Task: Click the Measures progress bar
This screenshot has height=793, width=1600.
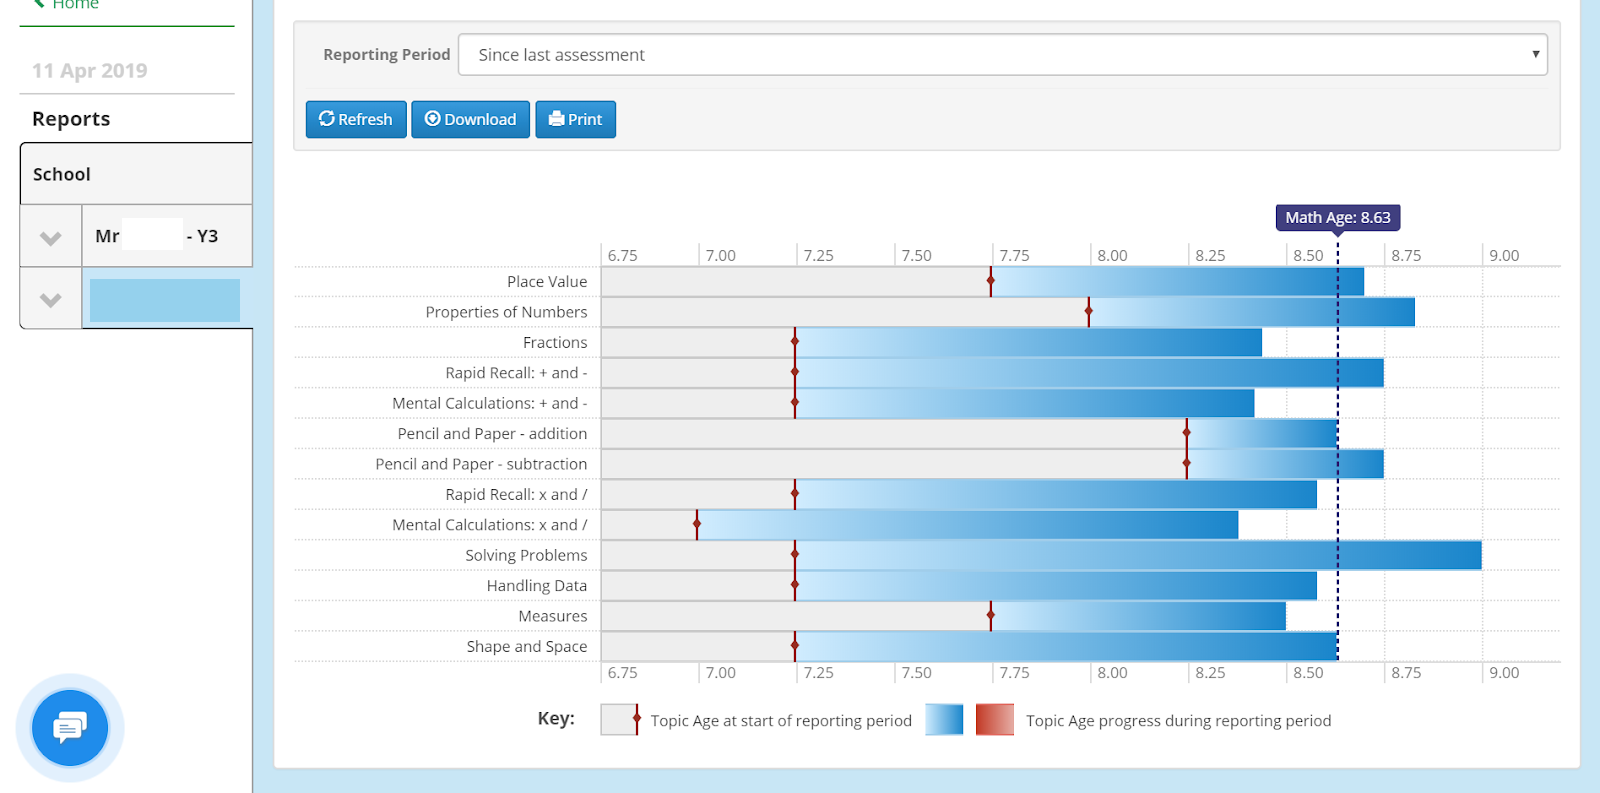Action: [x=1138, y=616]
